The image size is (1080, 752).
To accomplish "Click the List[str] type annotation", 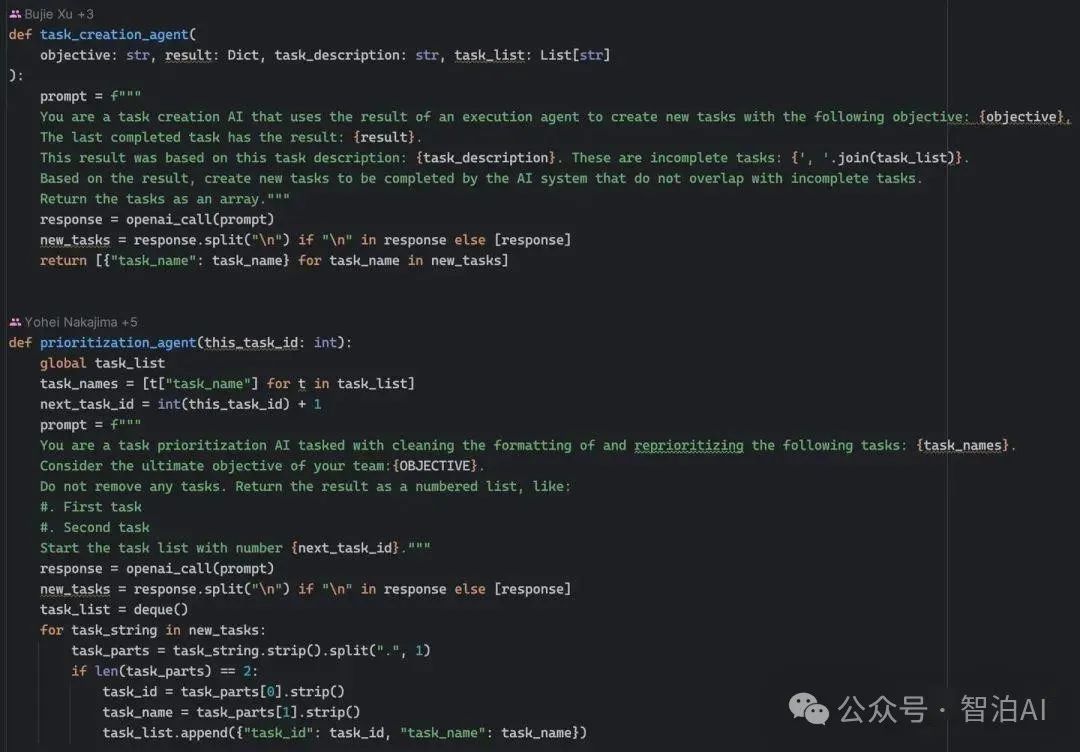I will [x=575, y=55].
